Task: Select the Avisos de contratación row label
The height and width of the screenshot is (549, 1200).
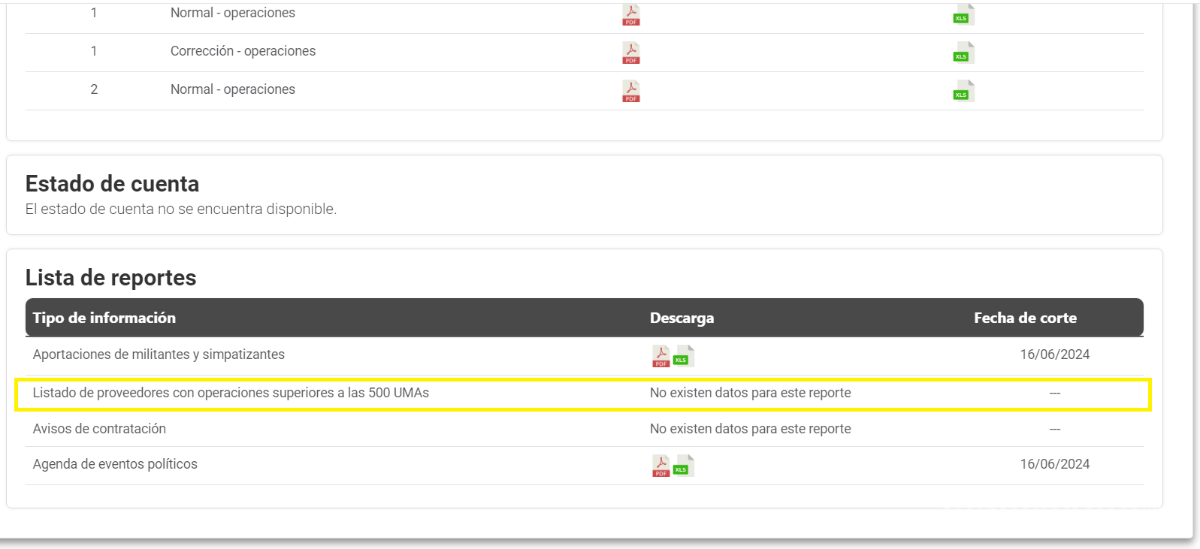Action: pyautogui.click(x=99, y=429)
